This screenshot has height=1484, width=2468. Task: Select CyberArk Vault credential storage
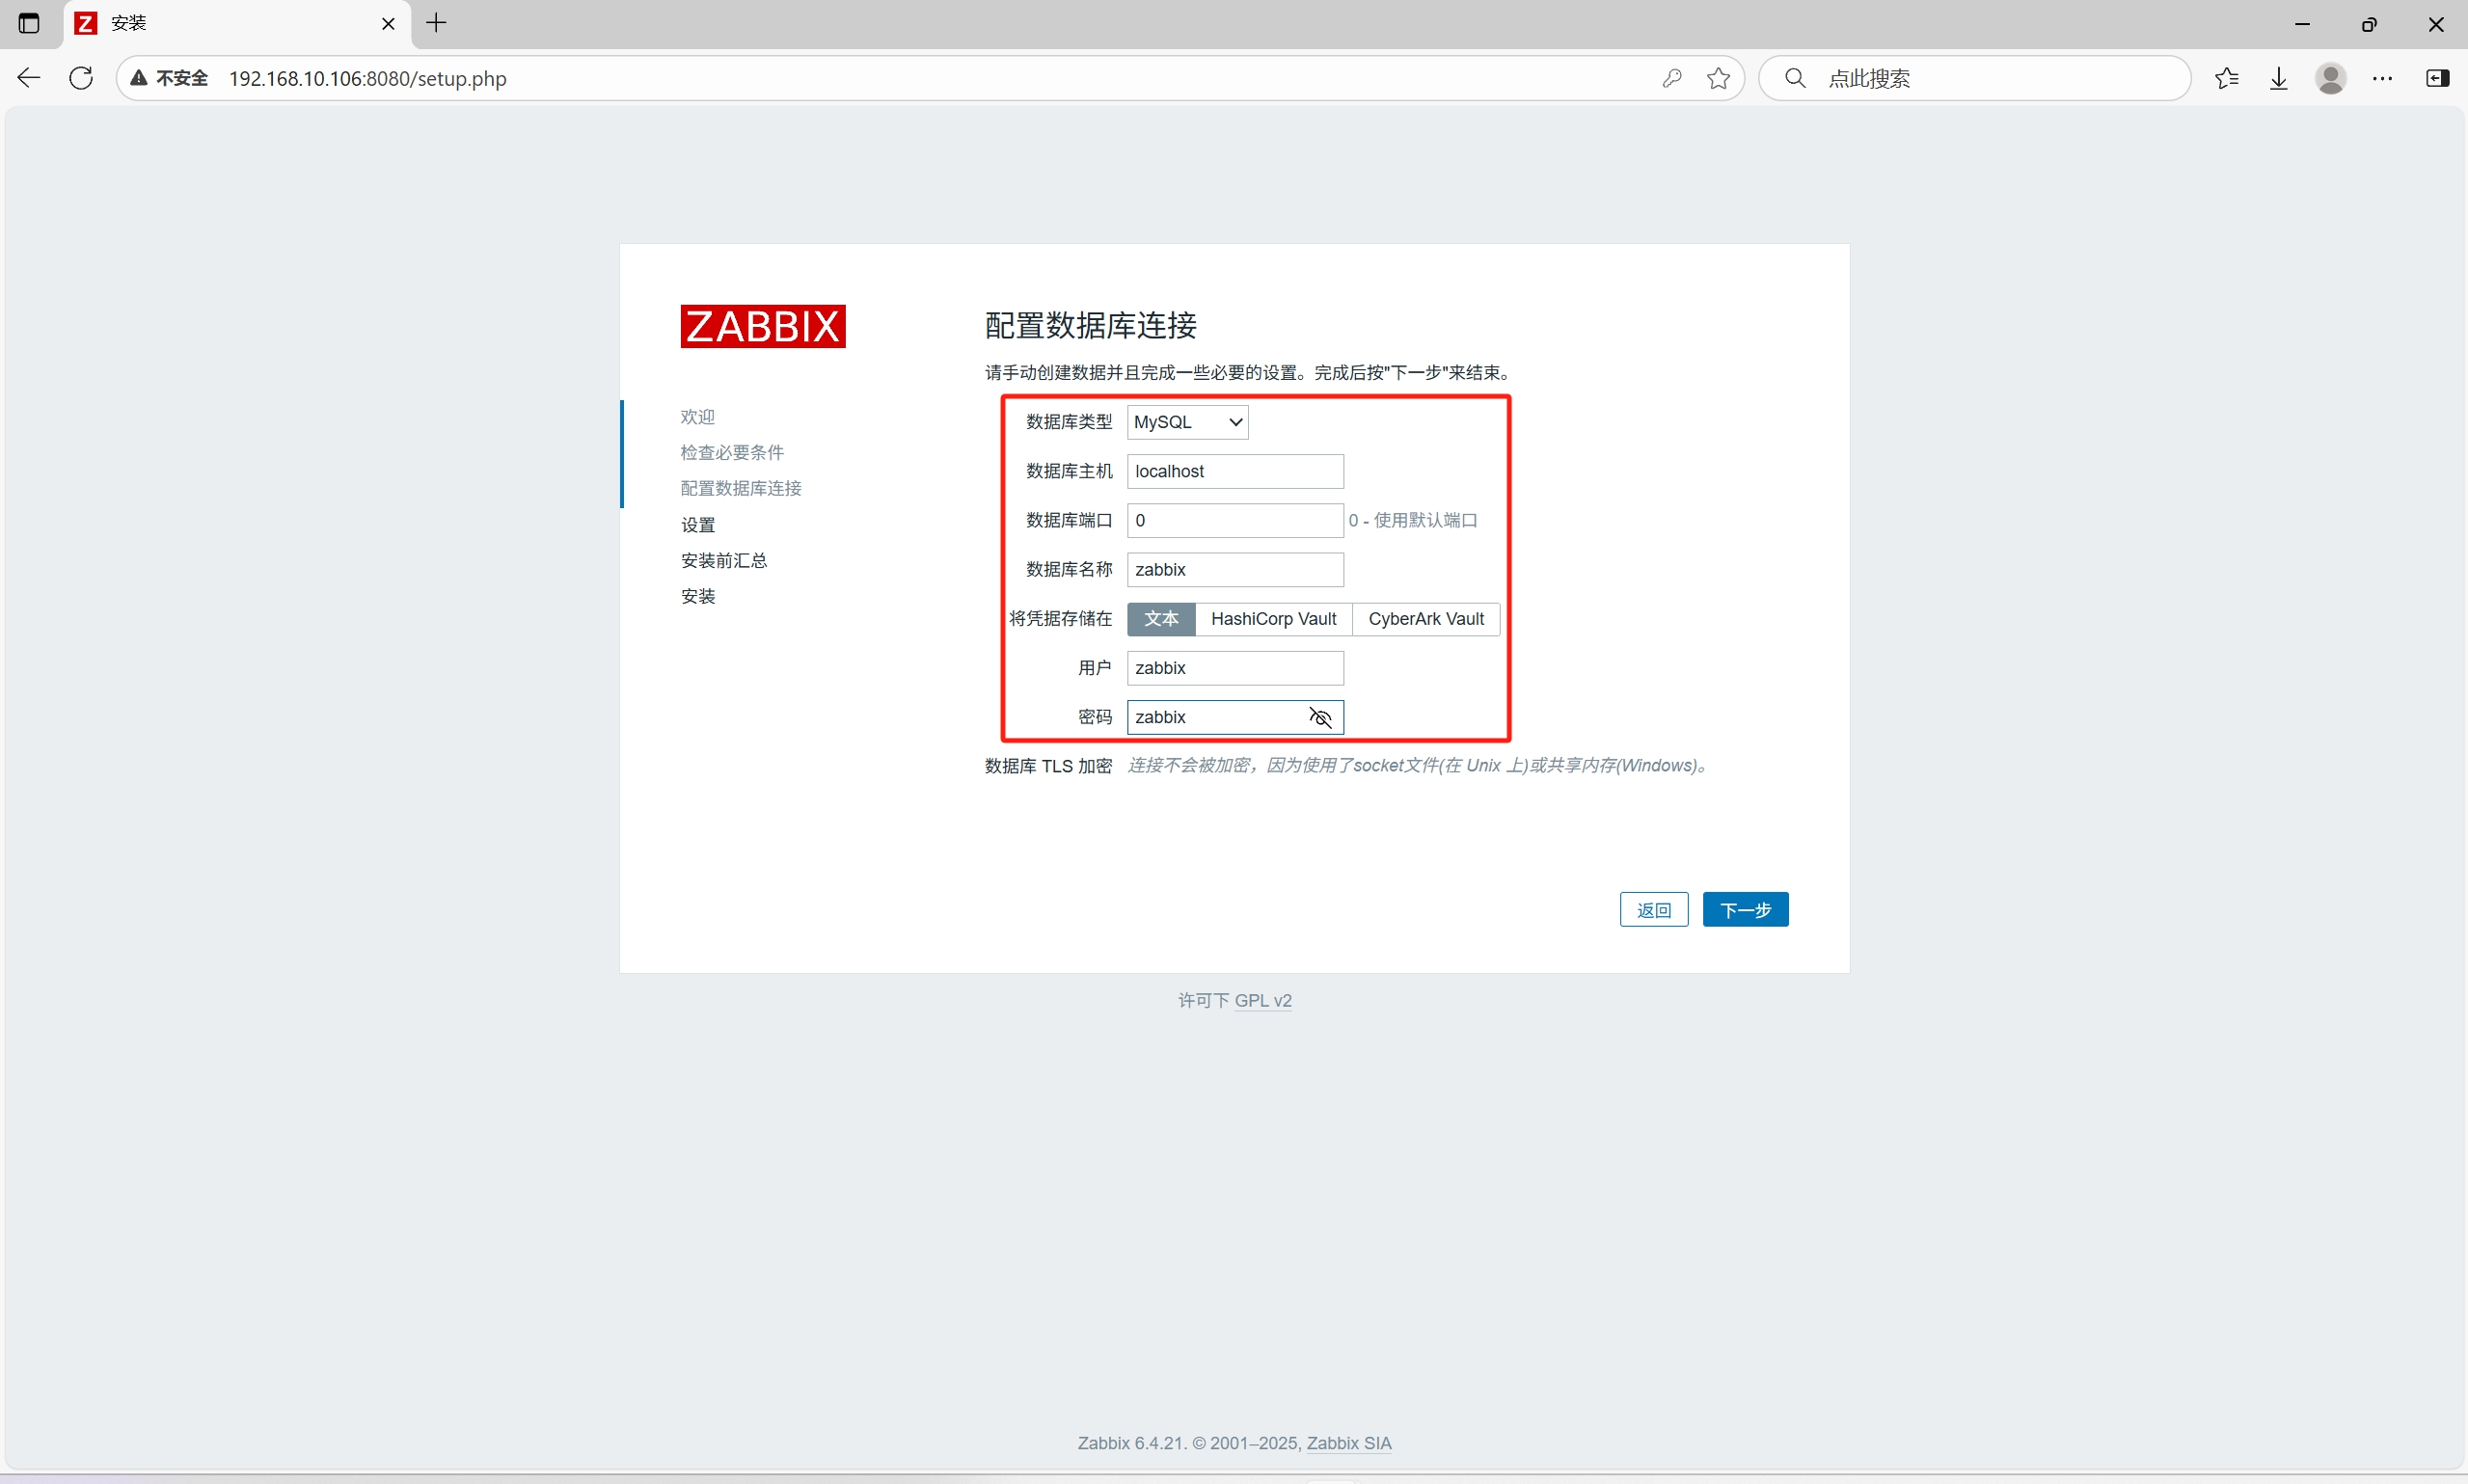[1426, 619]
